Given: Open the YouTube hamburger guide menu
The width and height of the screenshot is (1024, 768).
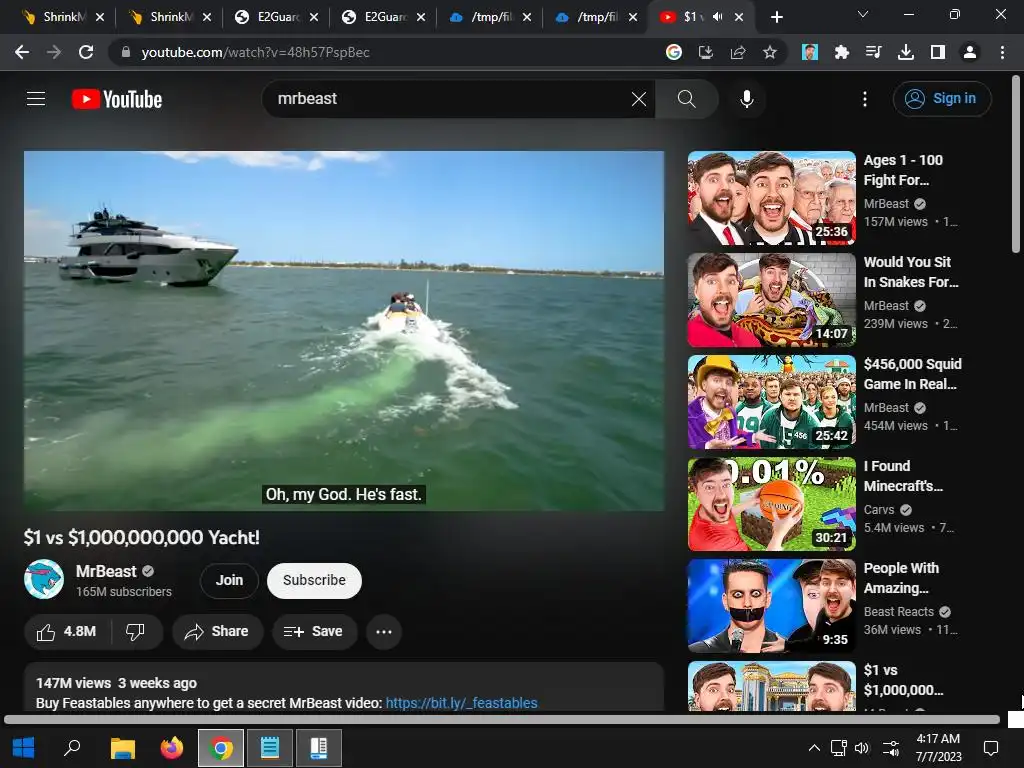Looking at the screenshot, I should click(36, 99).
